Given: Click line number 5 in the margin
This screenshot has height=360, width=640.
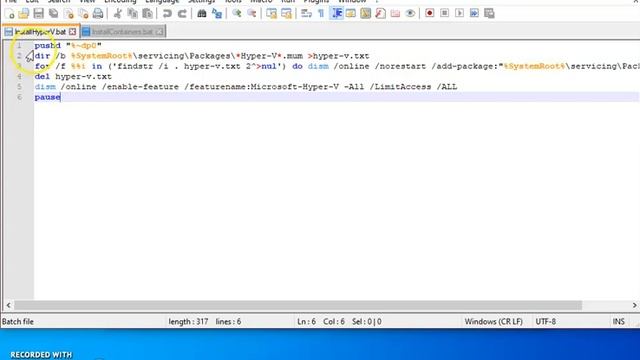Looking at the screenshot, I should (x=19, y=87).
